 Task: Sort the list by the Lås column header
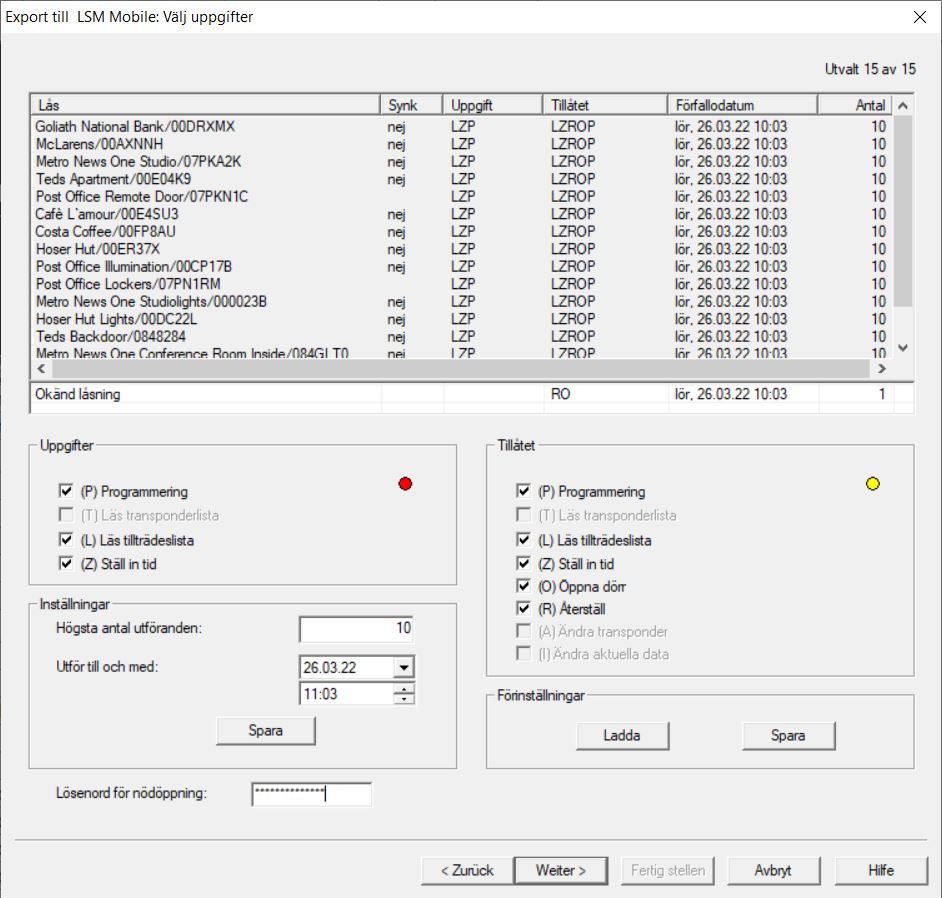click(205, 105)
